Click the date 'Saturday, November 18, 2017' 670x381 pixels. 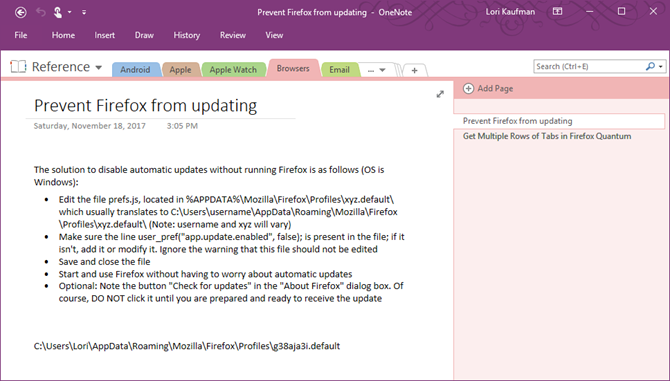(x=90, y=126)
